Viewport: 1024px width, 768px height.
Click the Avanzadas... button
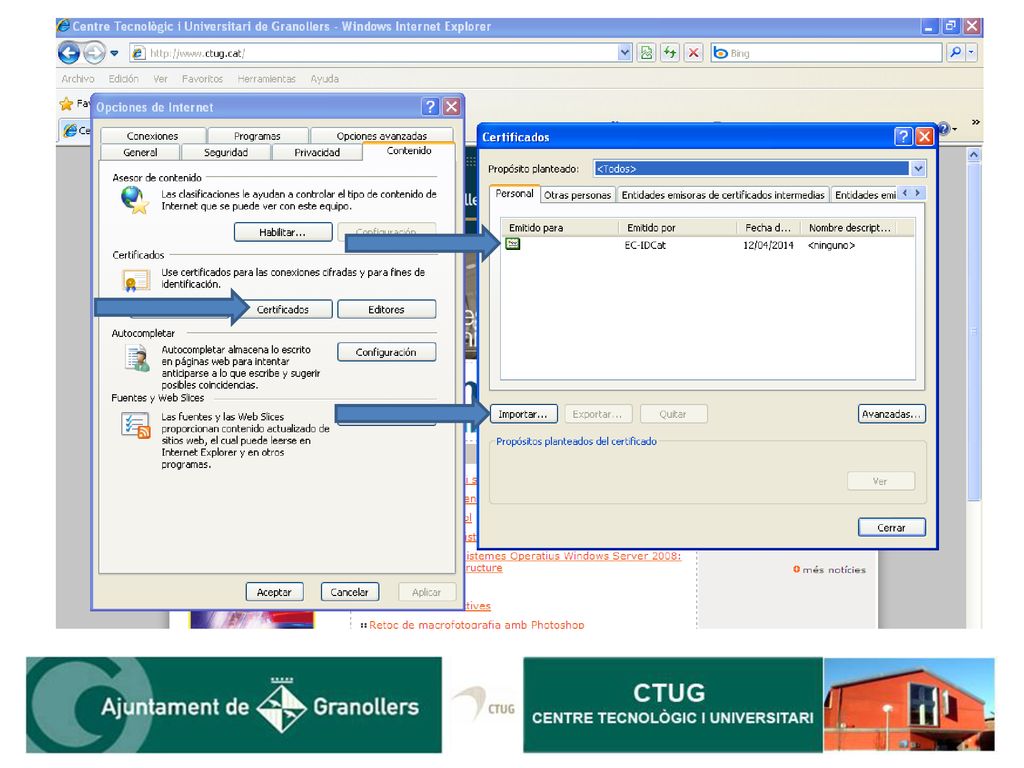coord(891,414)
